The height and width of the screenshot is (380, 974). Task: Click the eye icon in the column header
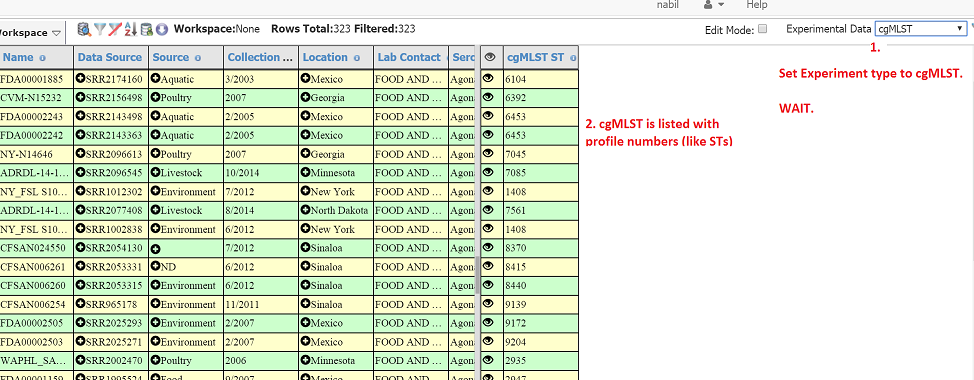coord(490,57)
